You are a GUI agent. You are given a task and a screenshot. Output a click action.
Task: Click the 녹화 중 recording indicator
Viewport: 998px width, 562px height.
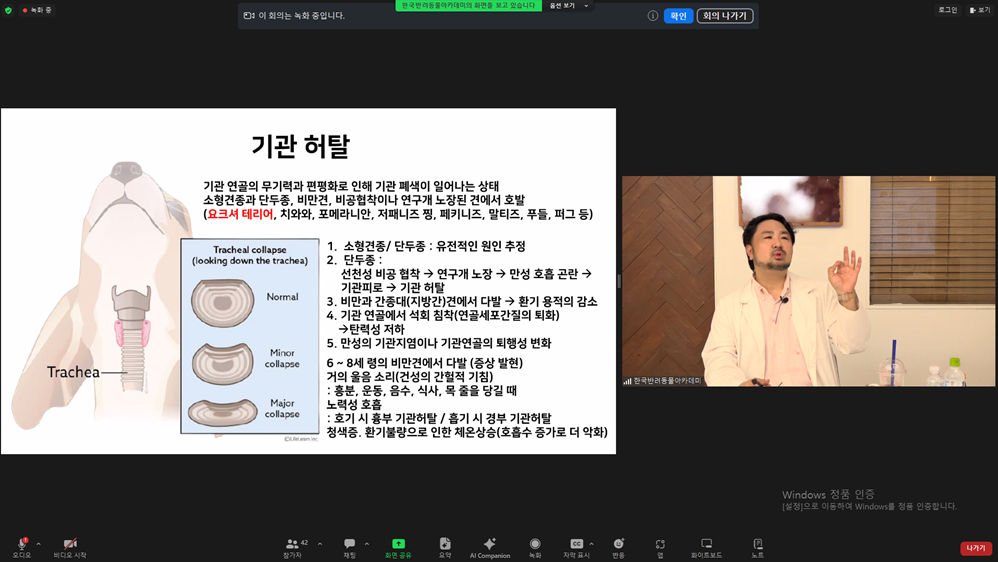(37, 10)
